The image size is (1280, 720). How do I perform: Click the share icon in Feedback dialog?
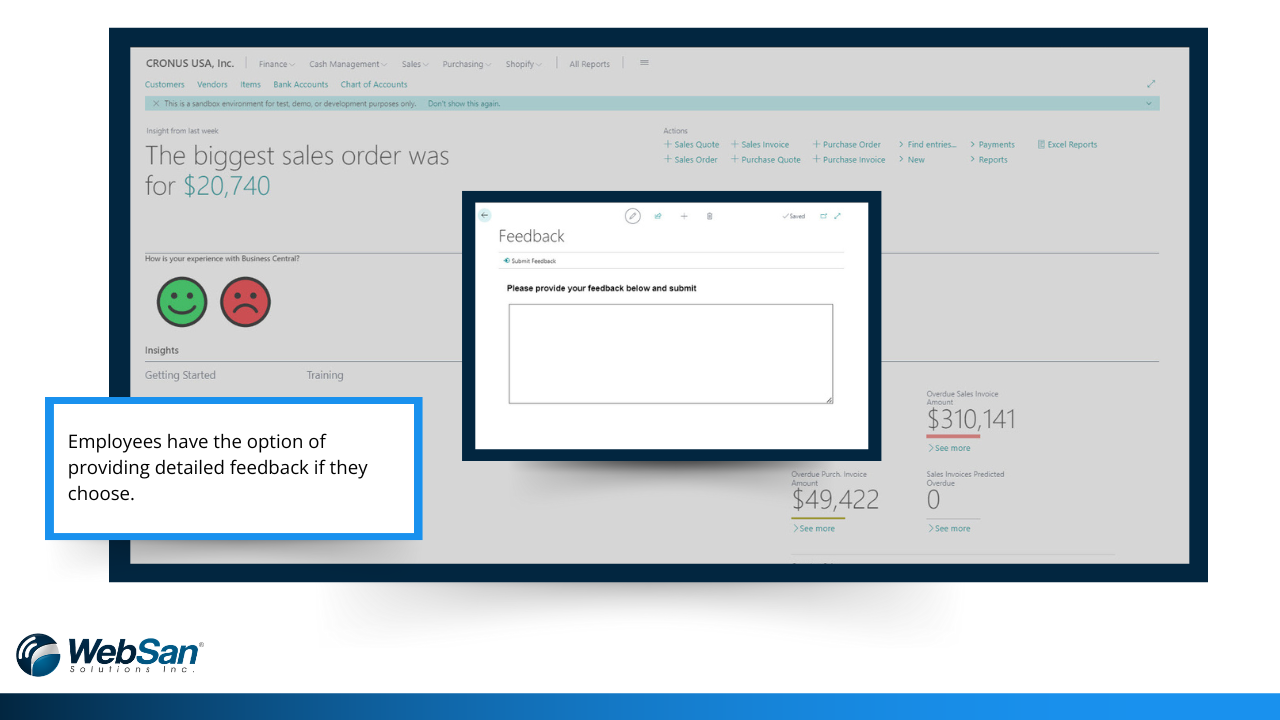[658, 216]
